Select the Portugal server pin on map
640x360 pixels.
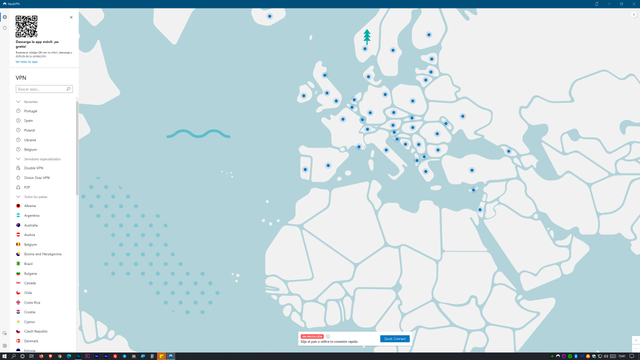click(305, 169)
